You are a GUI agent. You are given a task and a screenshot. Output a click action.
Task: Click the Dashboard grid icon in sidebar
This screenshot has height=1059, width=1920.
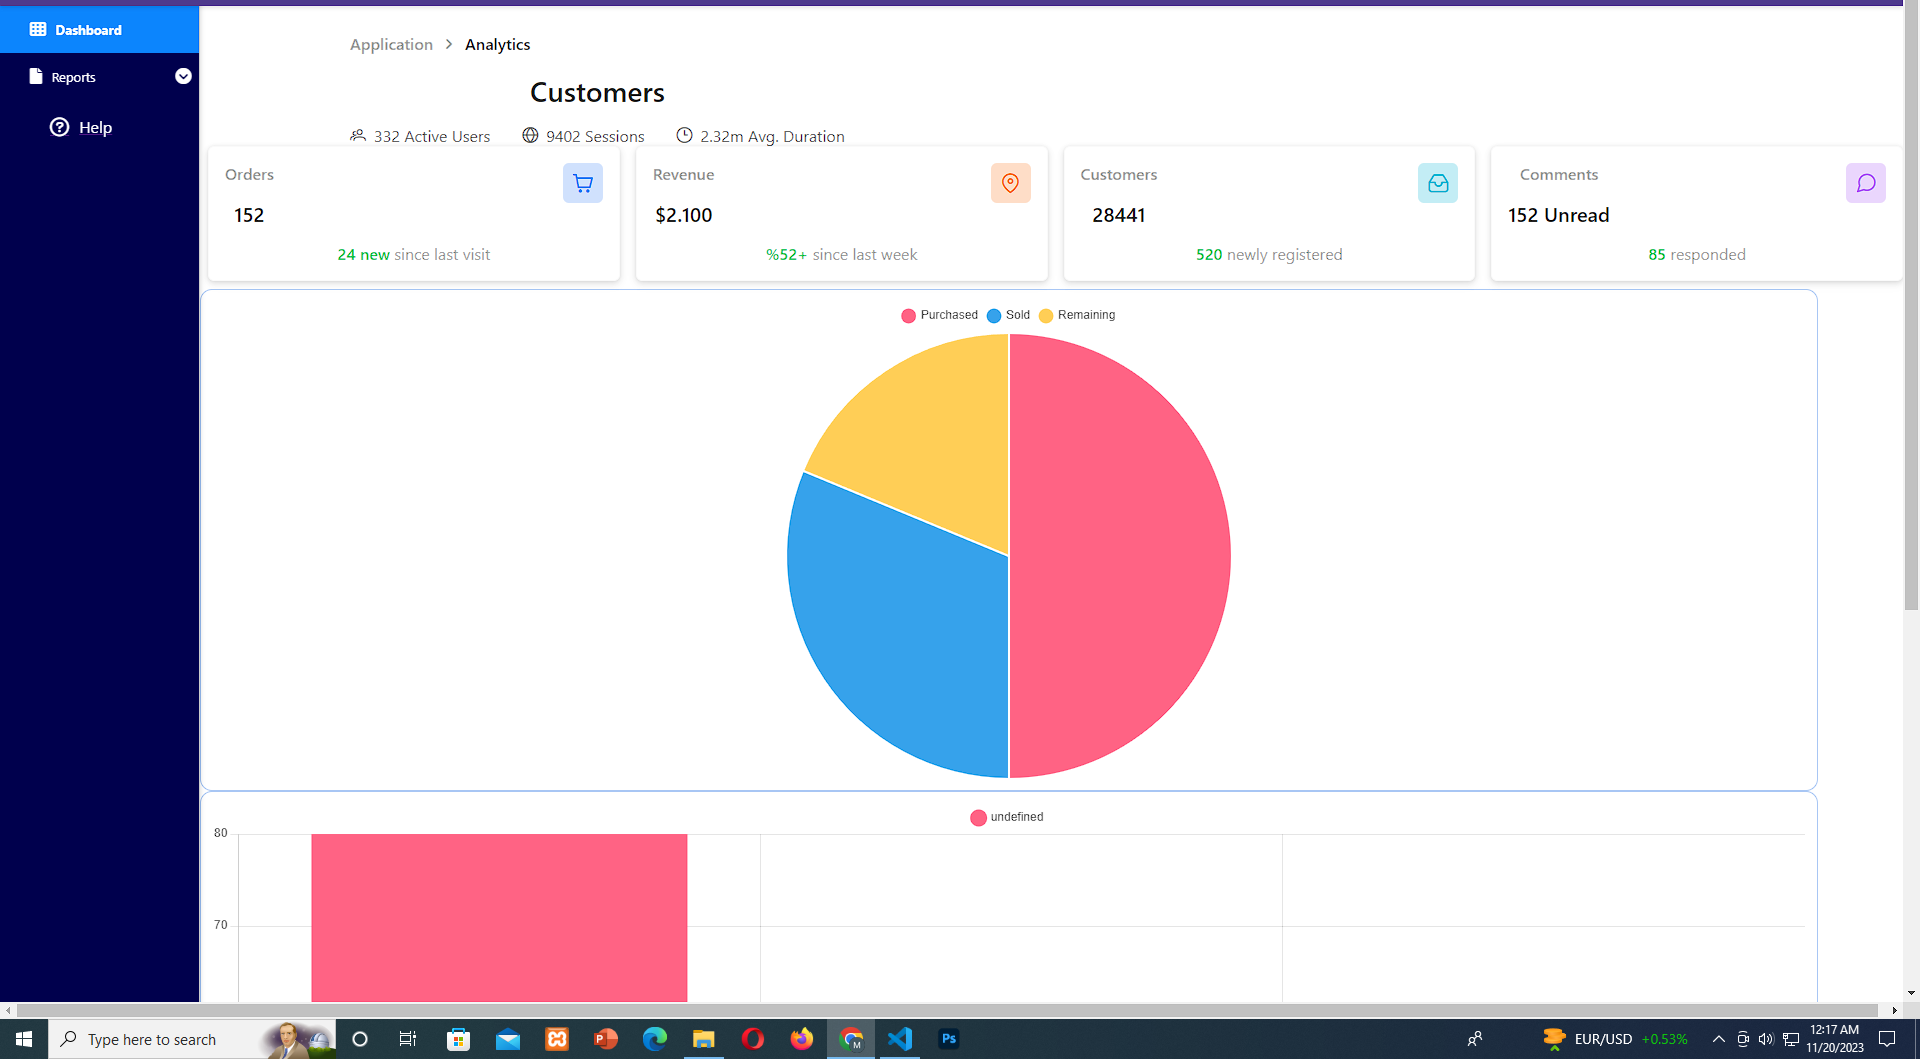pos(38,29)
